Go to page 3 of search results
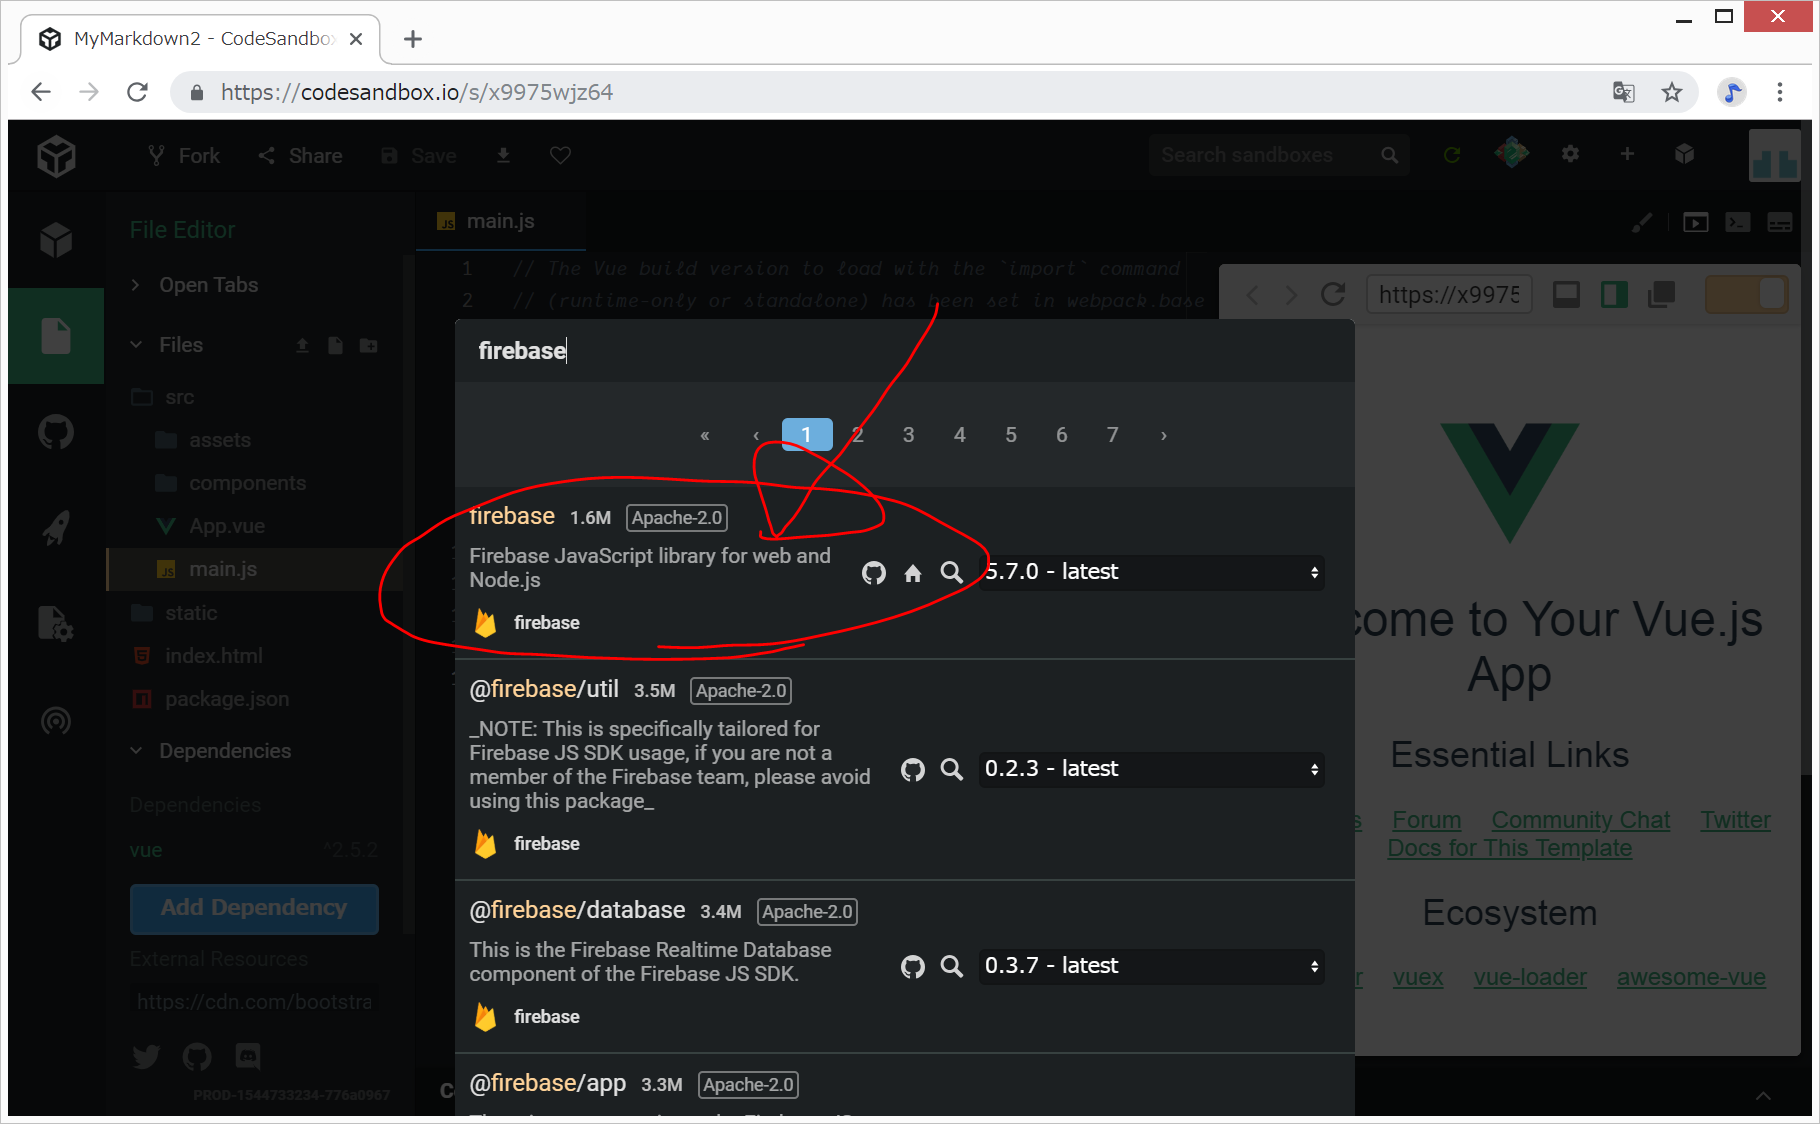The image size is (1820, 1124). 908,435
